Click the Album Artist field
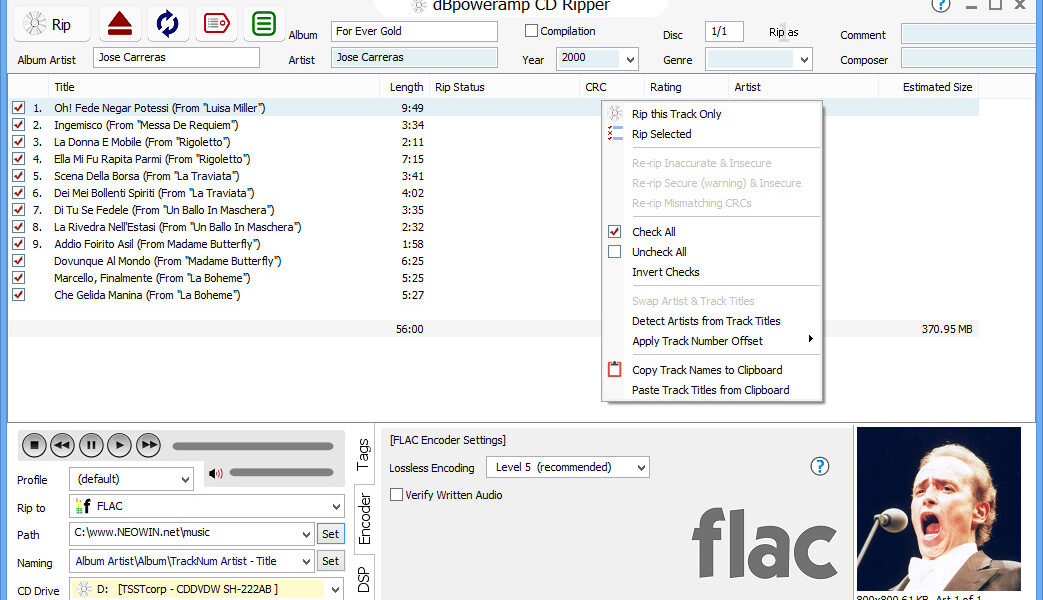 pos(176,57)
